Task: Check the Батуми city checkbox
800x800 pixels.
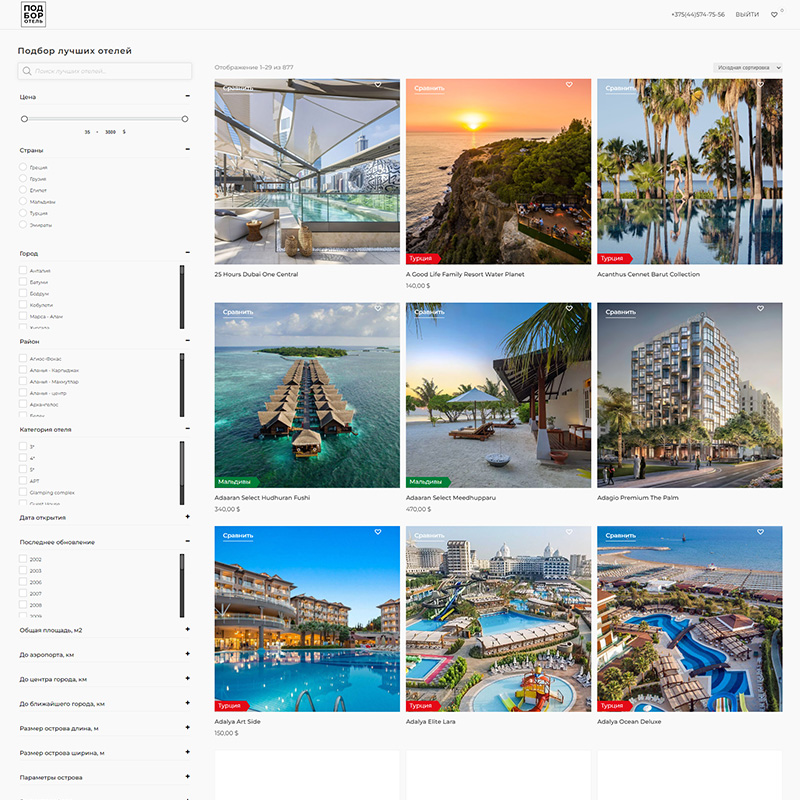Action: tap(23, 282)
